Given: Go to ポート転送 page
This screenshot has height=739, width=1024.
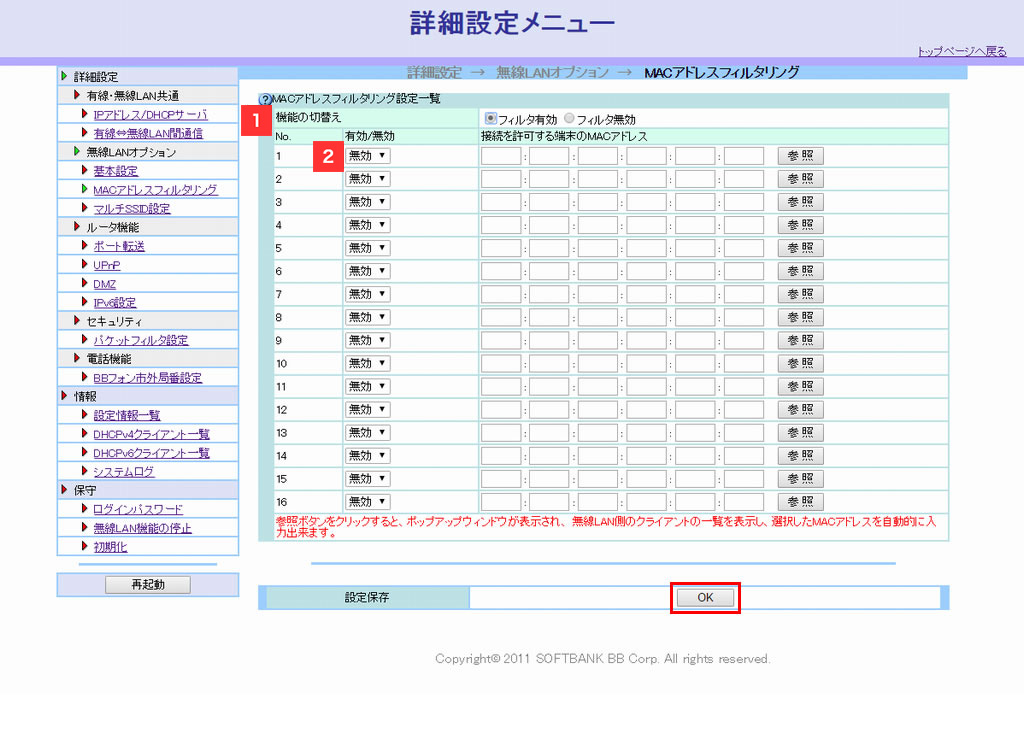Looking at the screenshot, I should 119,246.
